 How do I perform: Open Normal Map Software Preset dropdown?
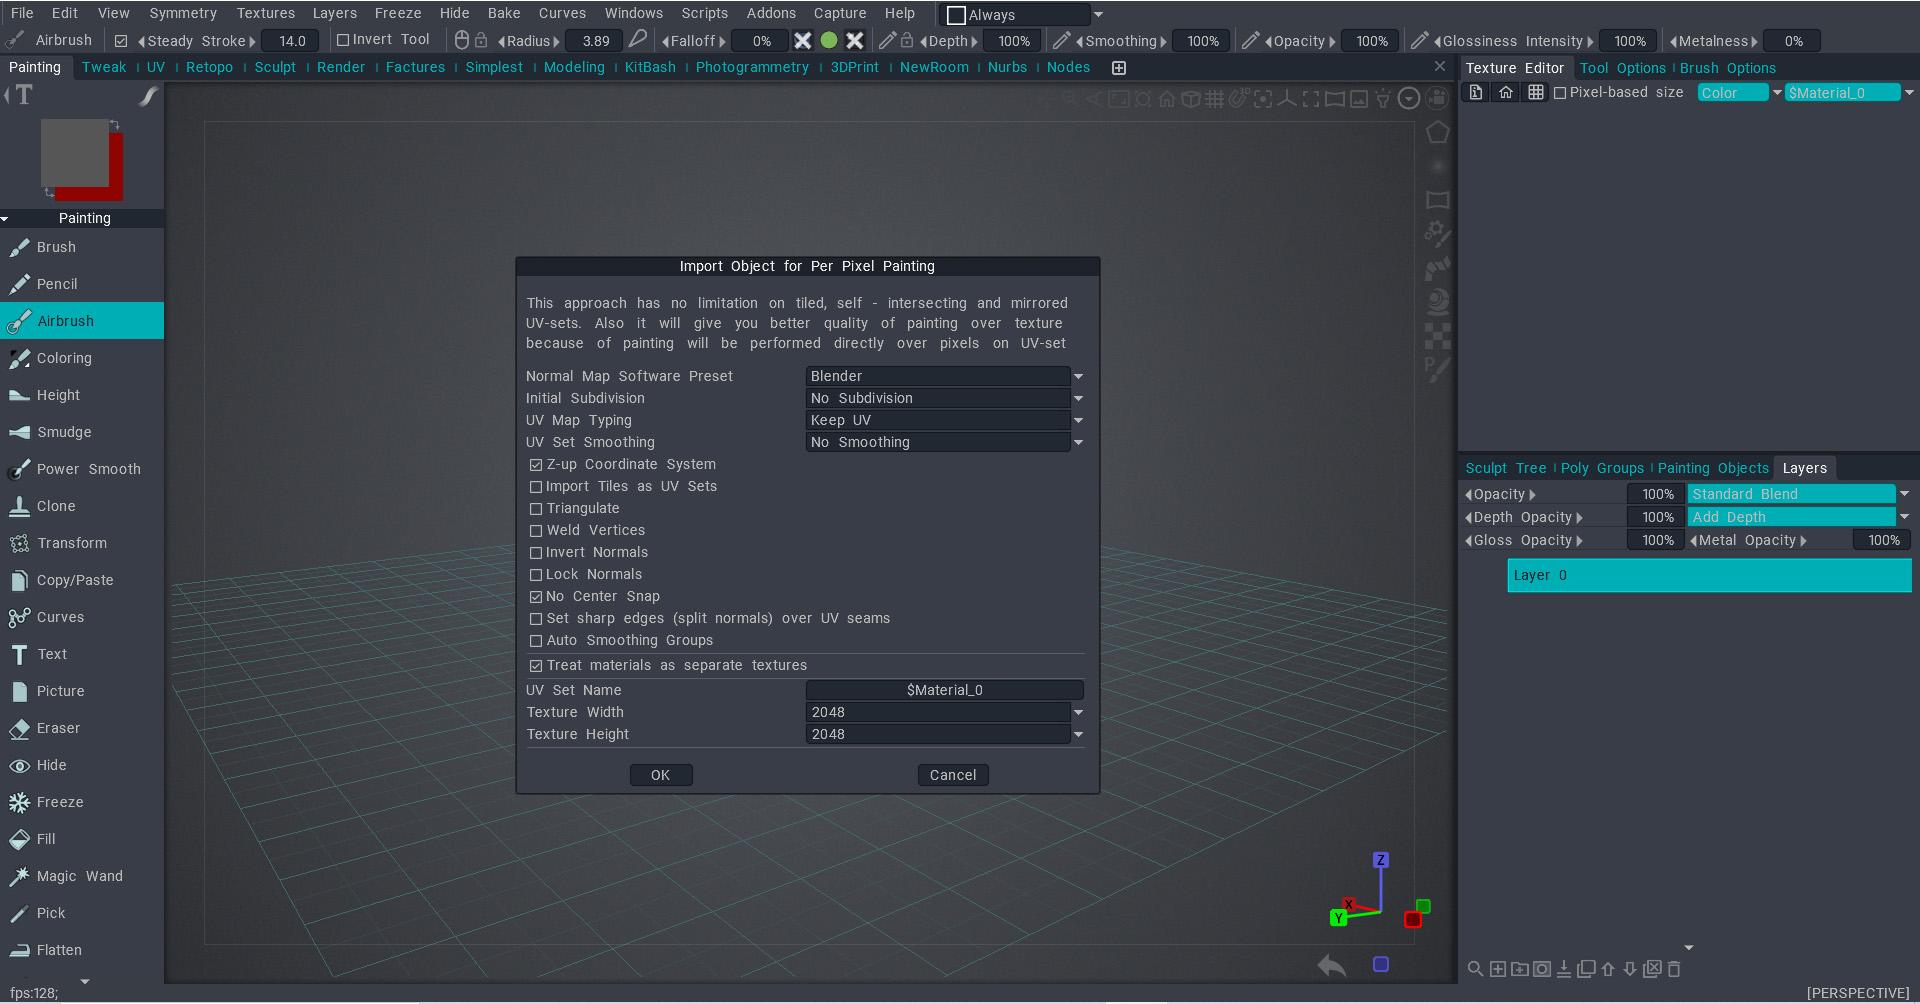944,376
